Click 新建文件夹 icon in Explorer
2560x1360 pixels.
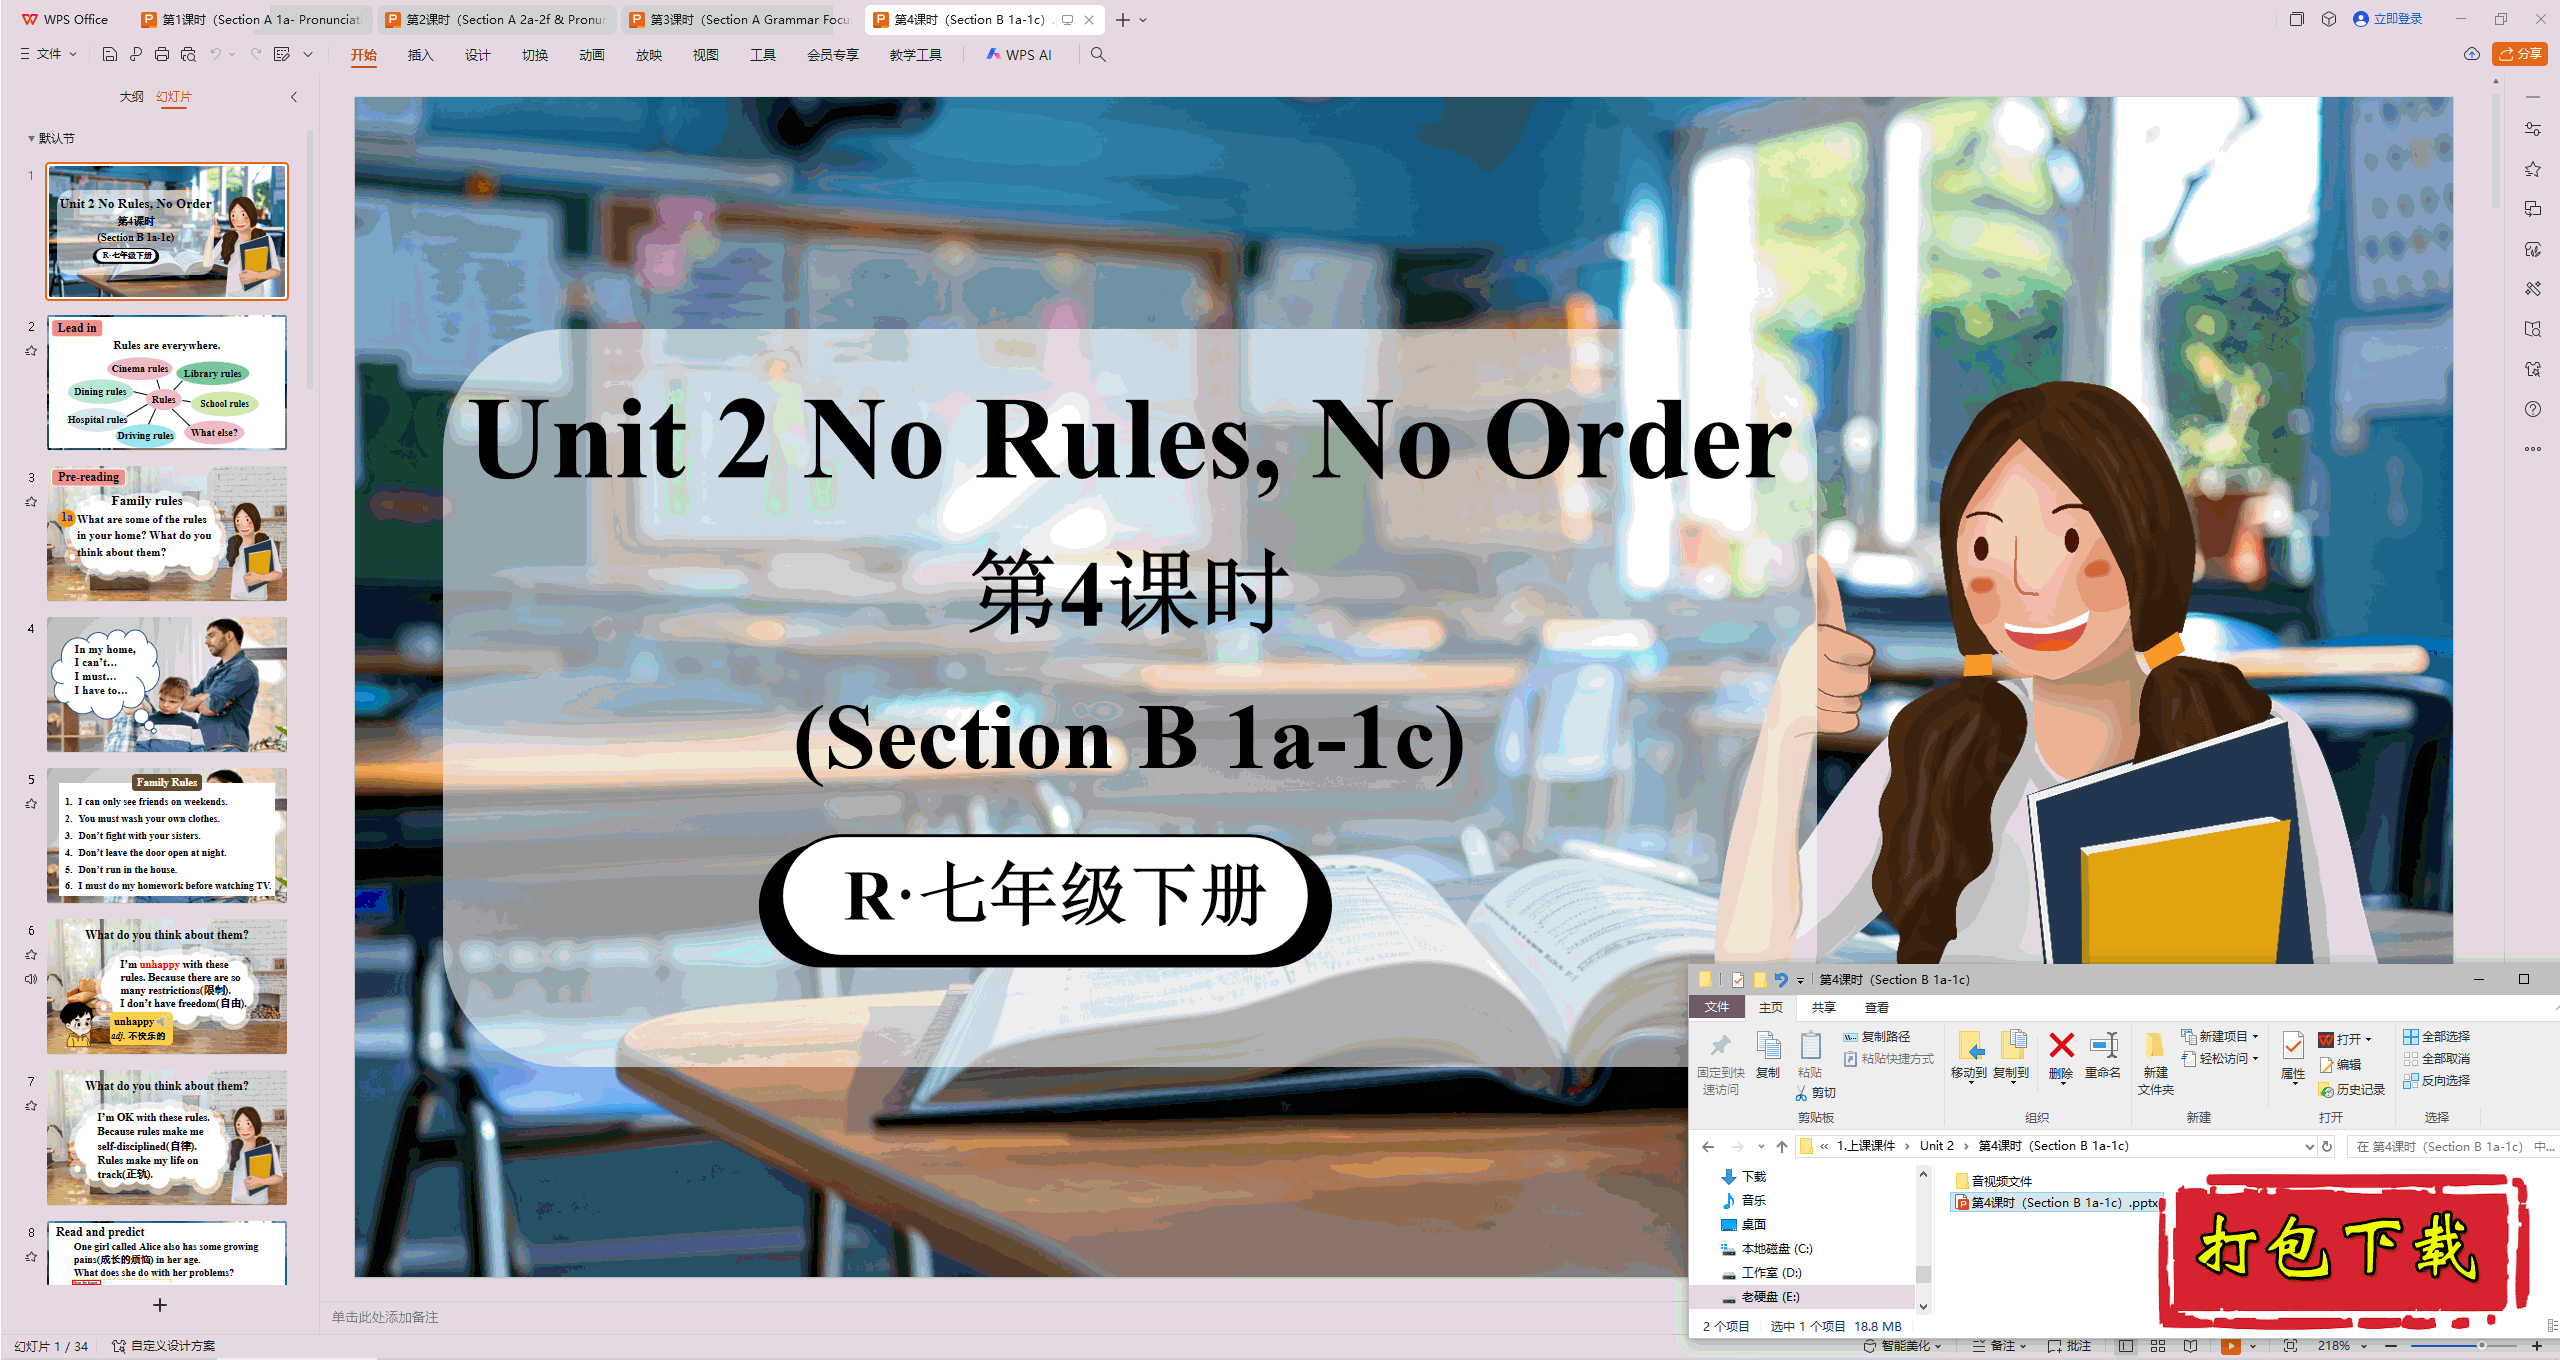[2156, 1064]
